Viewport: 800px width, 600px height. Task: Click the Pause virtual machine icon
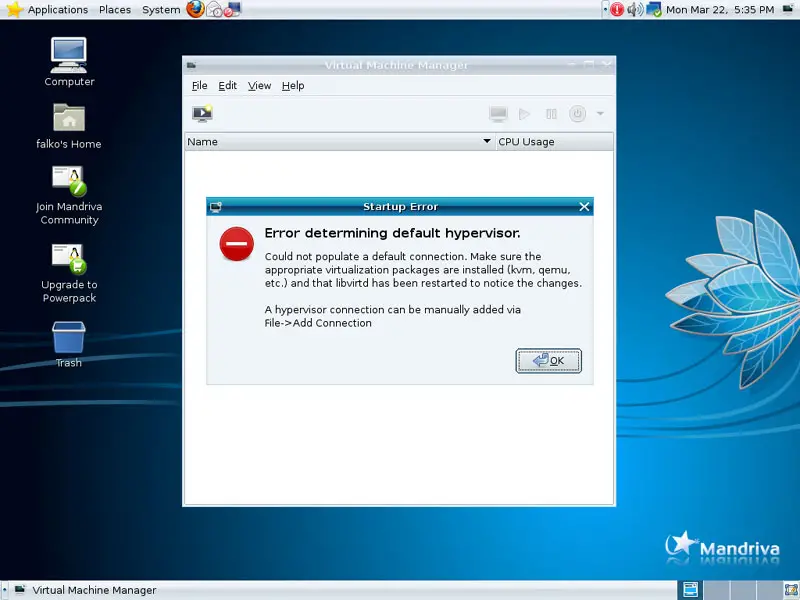tap(551, 114)
